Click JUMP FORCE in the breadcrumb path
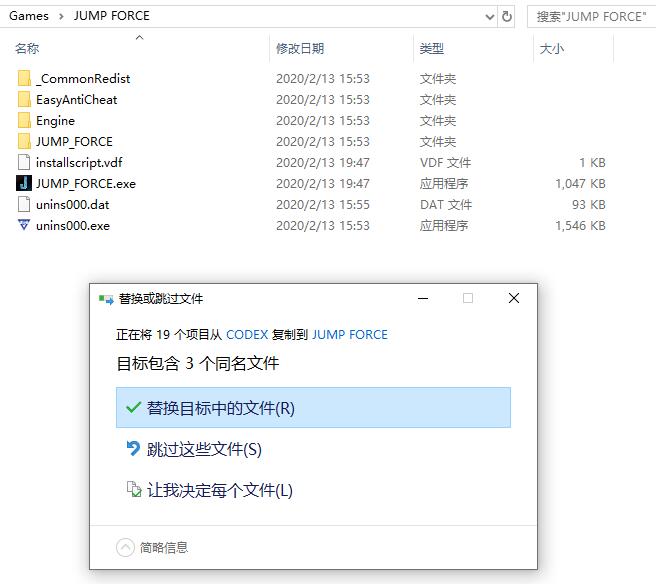Image resolution: width=656 pixels, height=584 pixels. [x=112, y=16]
